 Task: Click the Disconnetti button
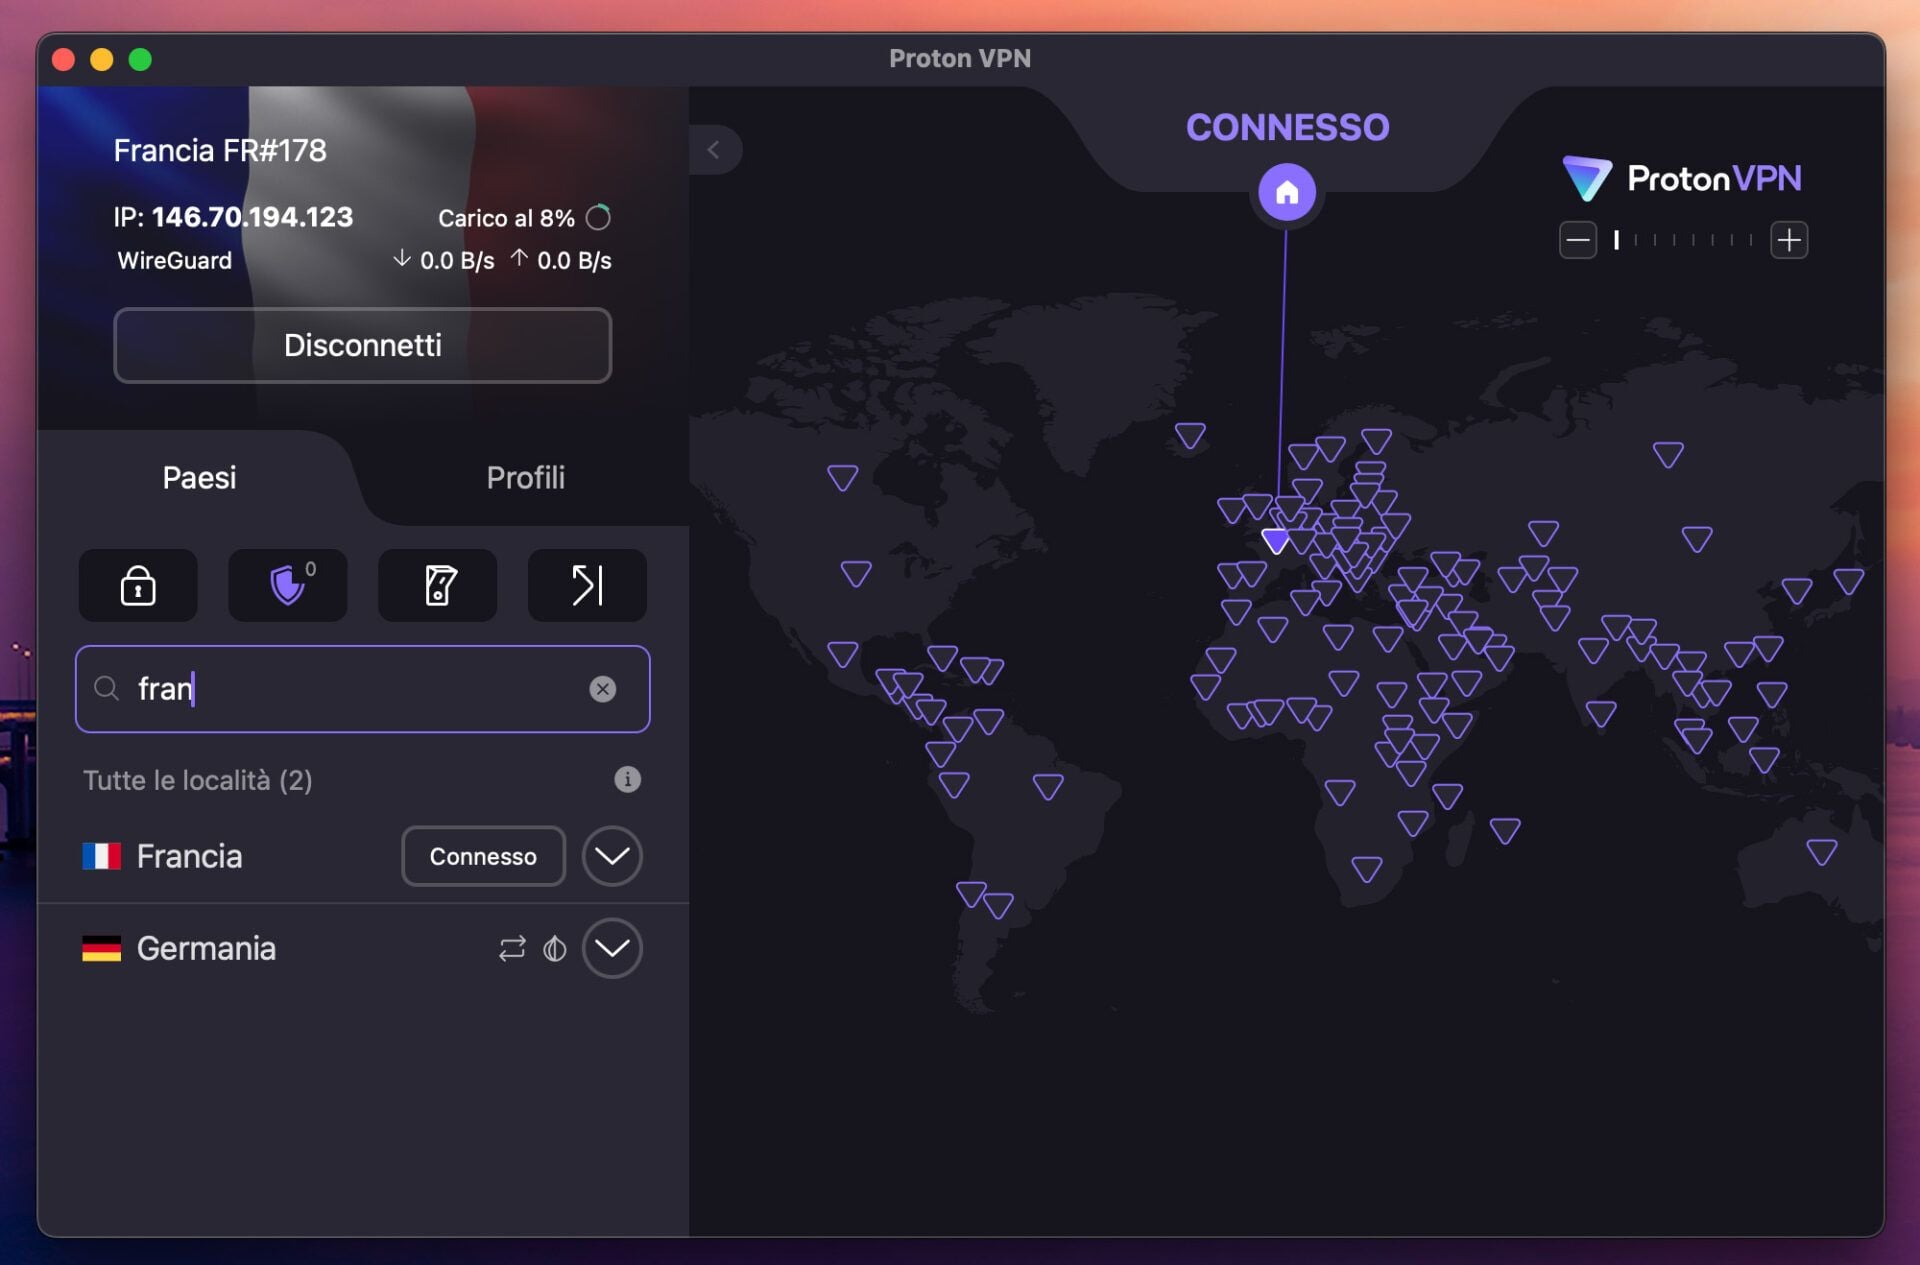pos(362,345)
